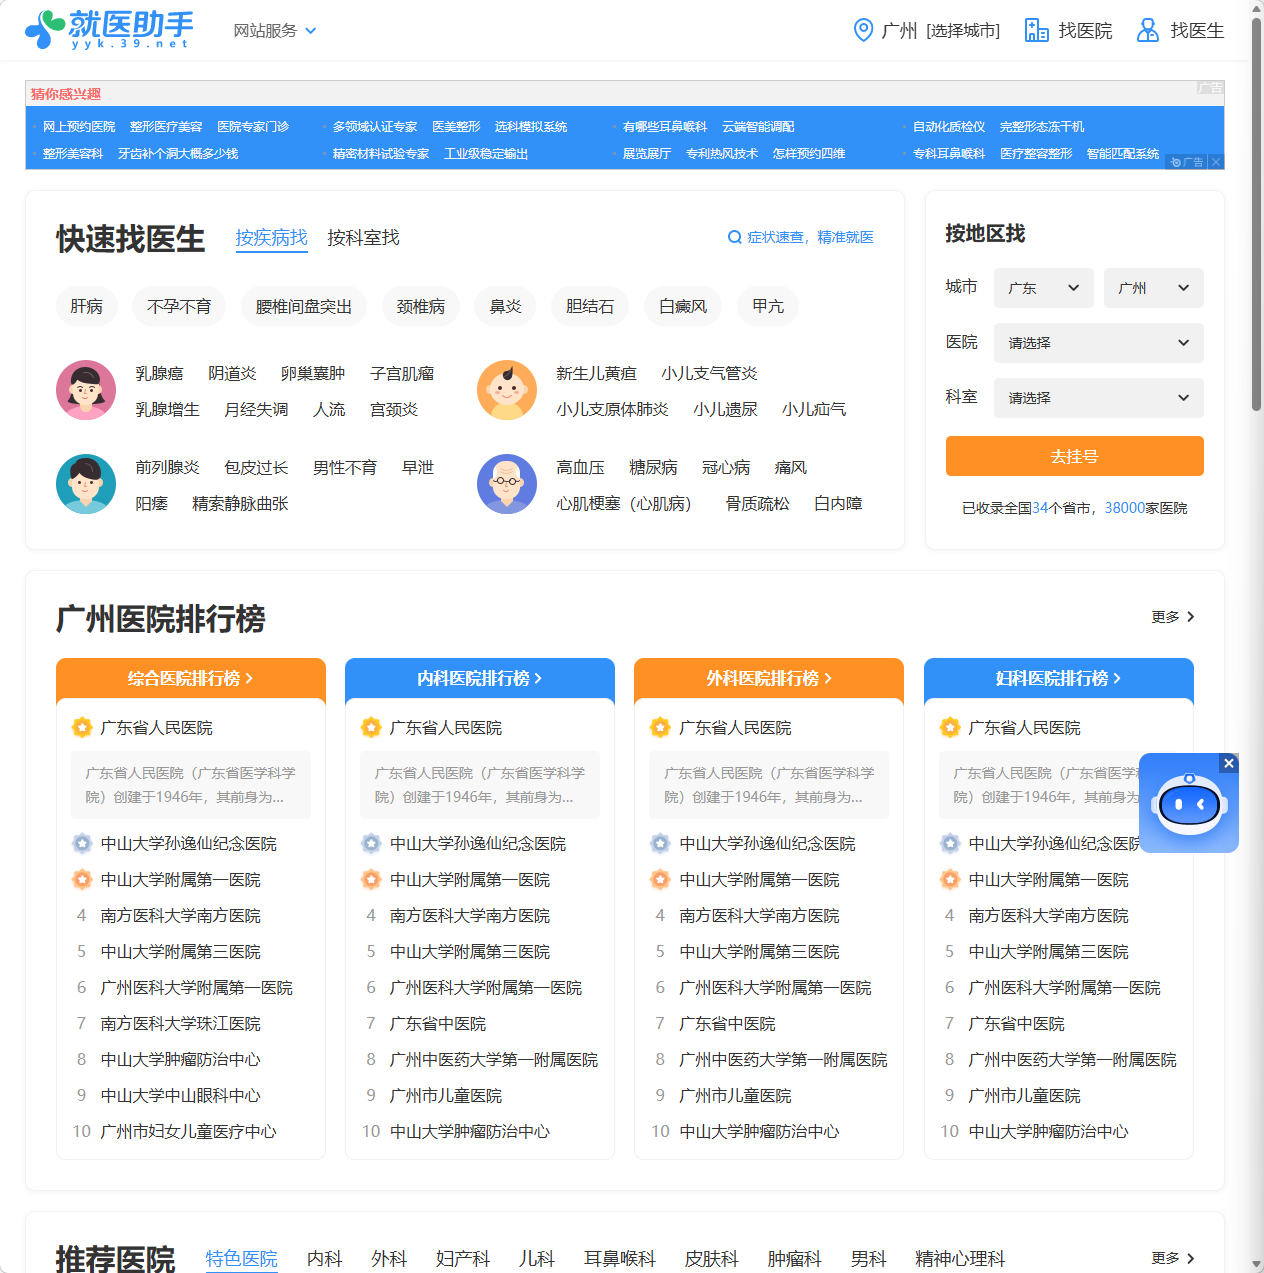Open the 科室 请选择 dropdown
The width and height of the screenshot is (1264, 1273).
(x=1098, y=398)
